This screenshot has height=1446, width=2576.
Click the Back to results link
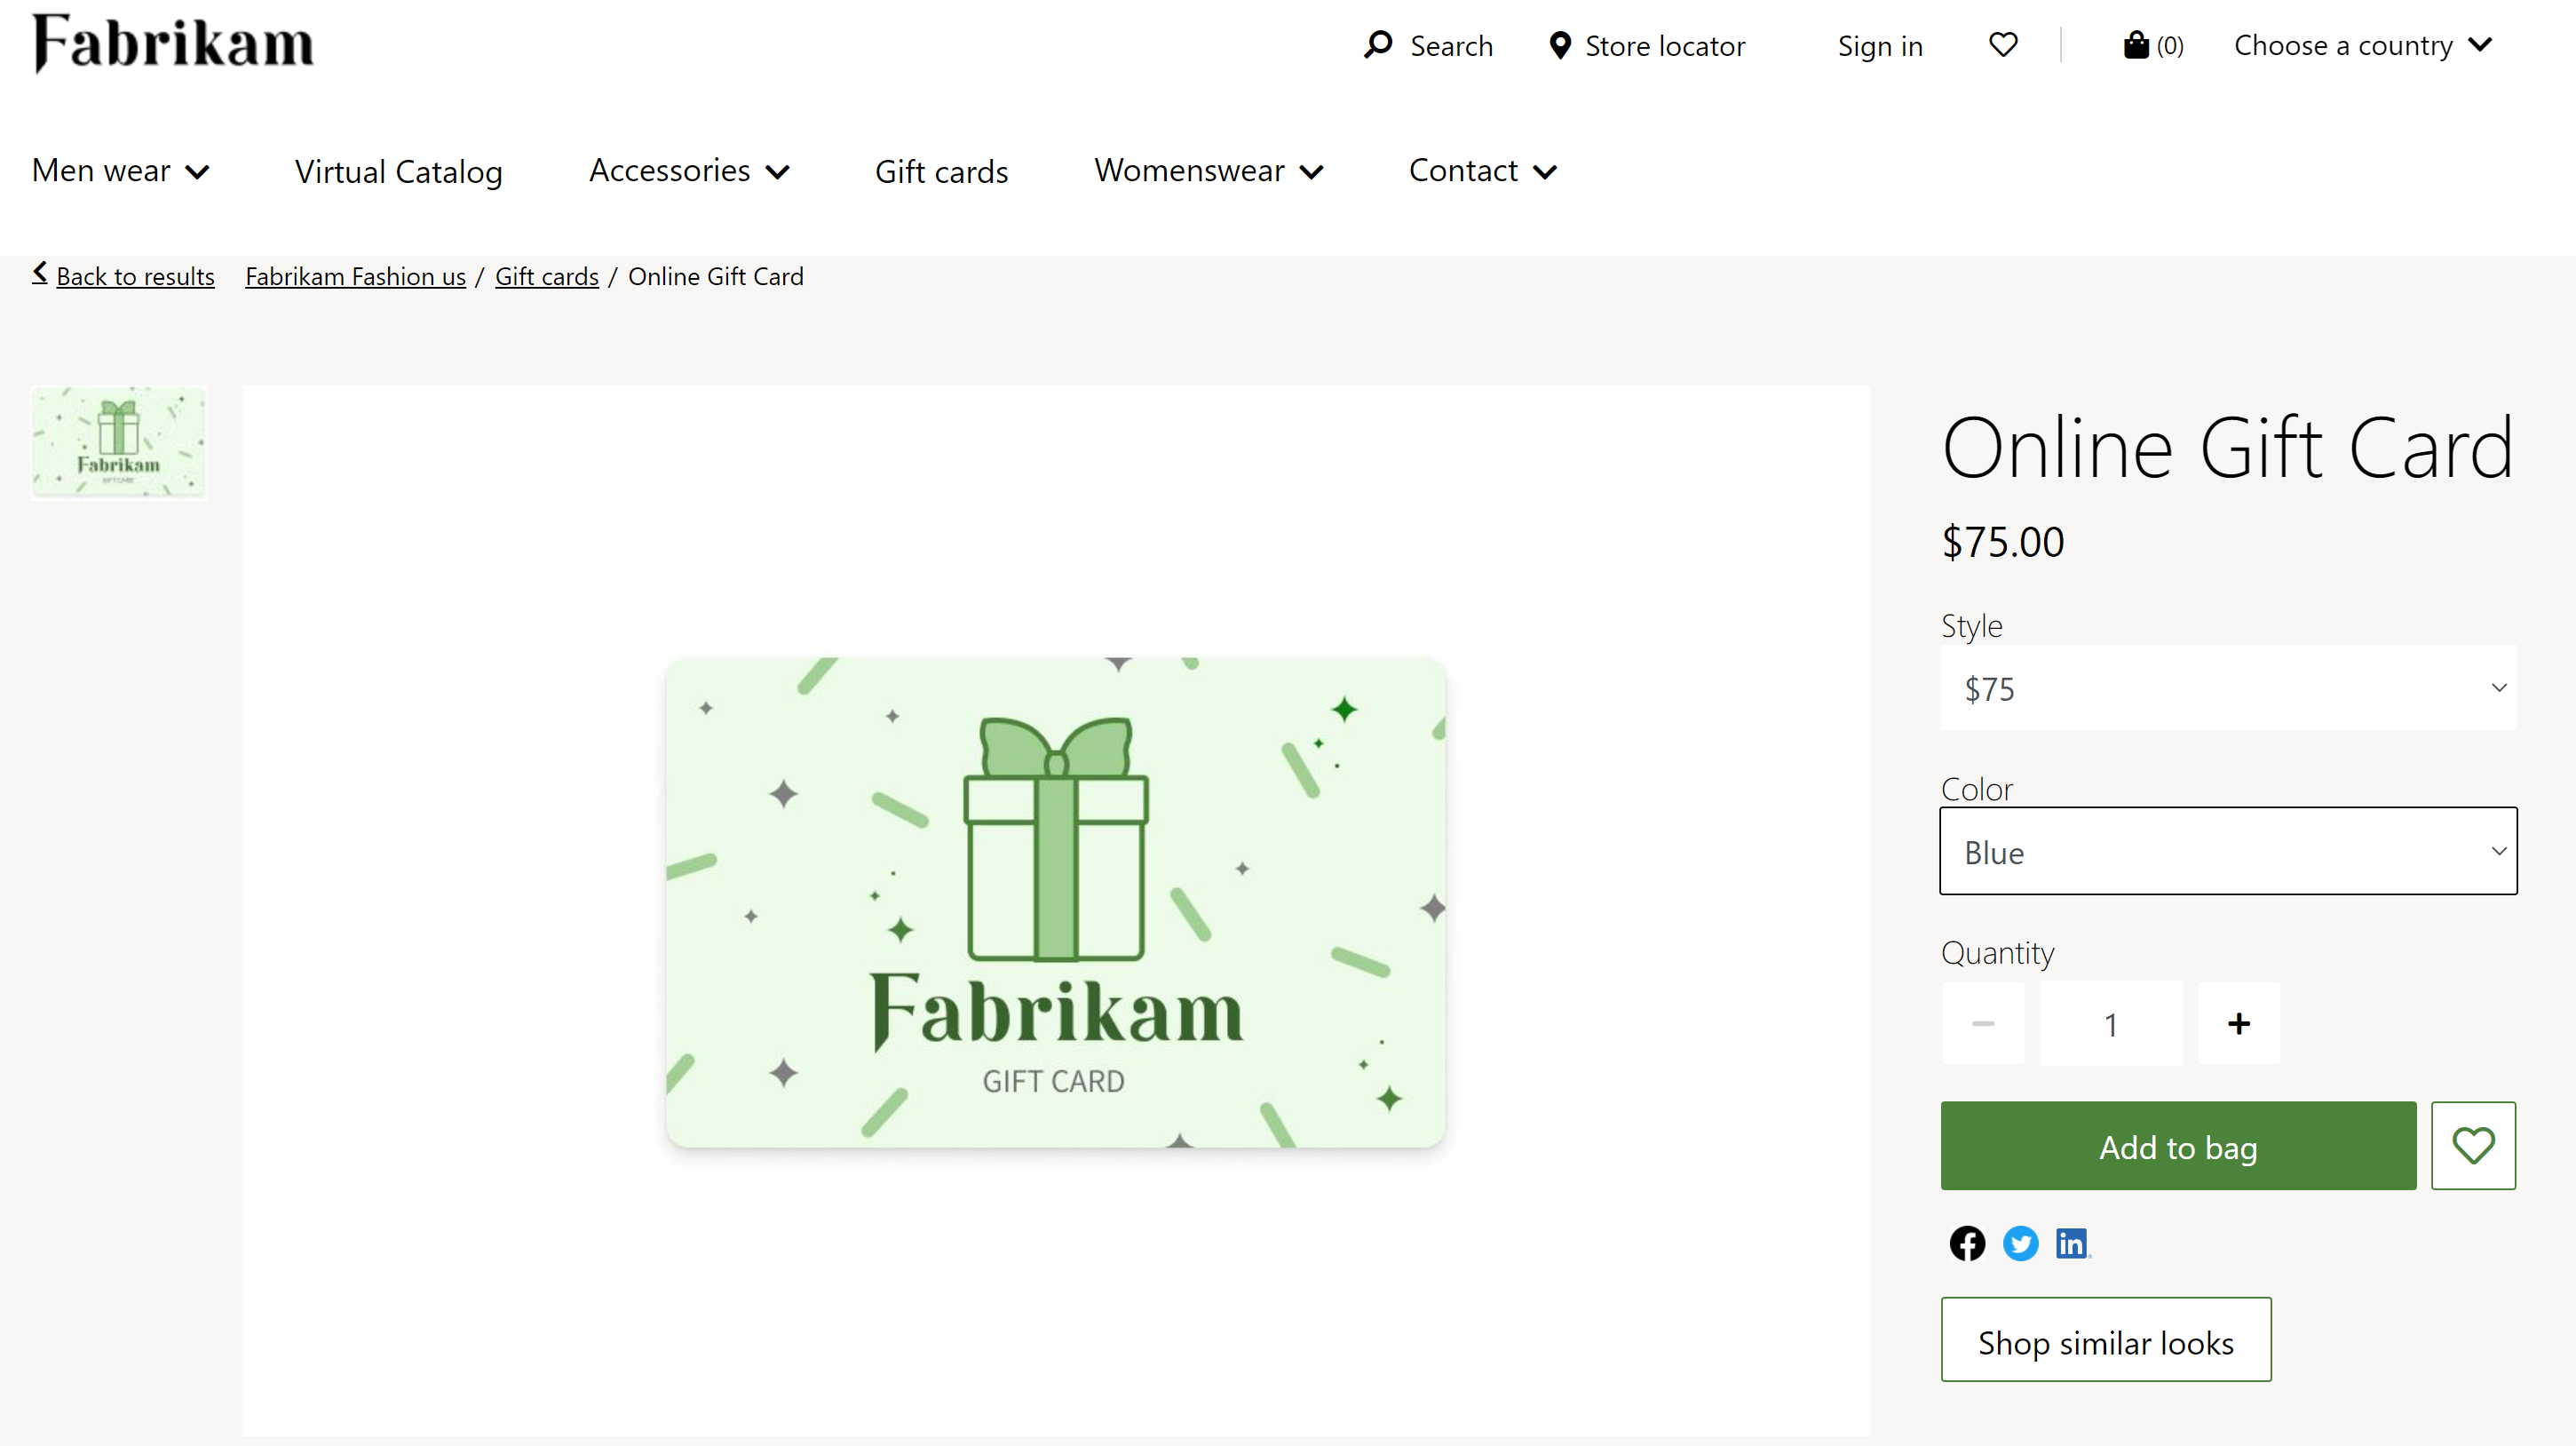click(x=122, y=276)
